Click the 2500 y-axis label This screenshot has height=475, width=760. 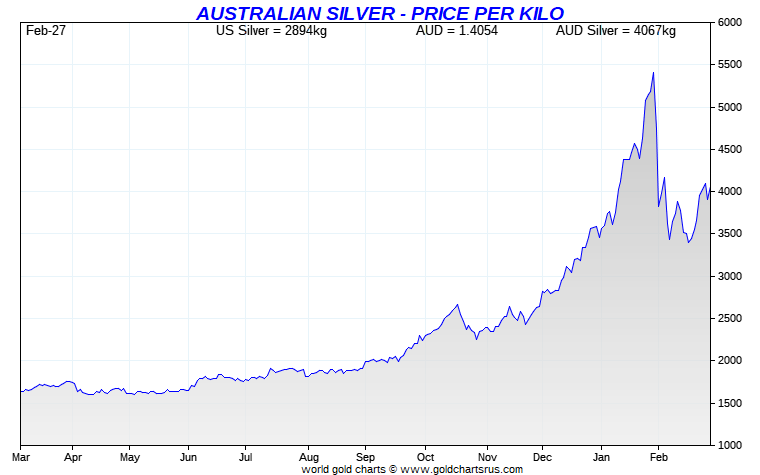(x=729, y=318)
